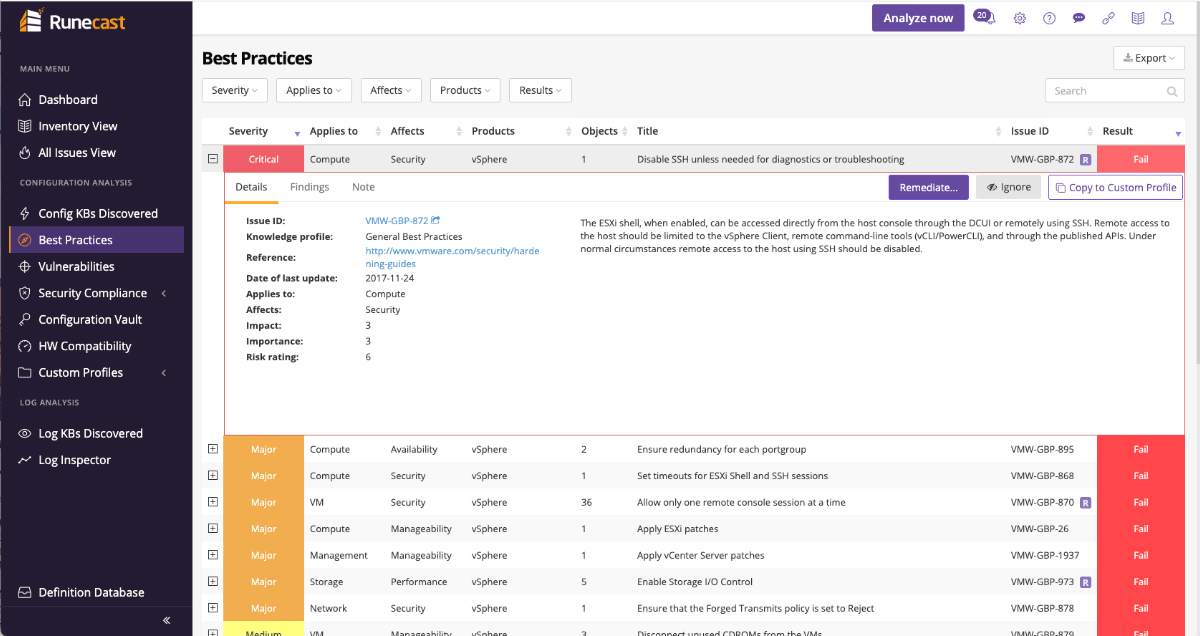The width and height of the screenshot is (1200, 636).
Task: Expand the VMW-GBP-895 redundancy row
Action: point(212,448)
